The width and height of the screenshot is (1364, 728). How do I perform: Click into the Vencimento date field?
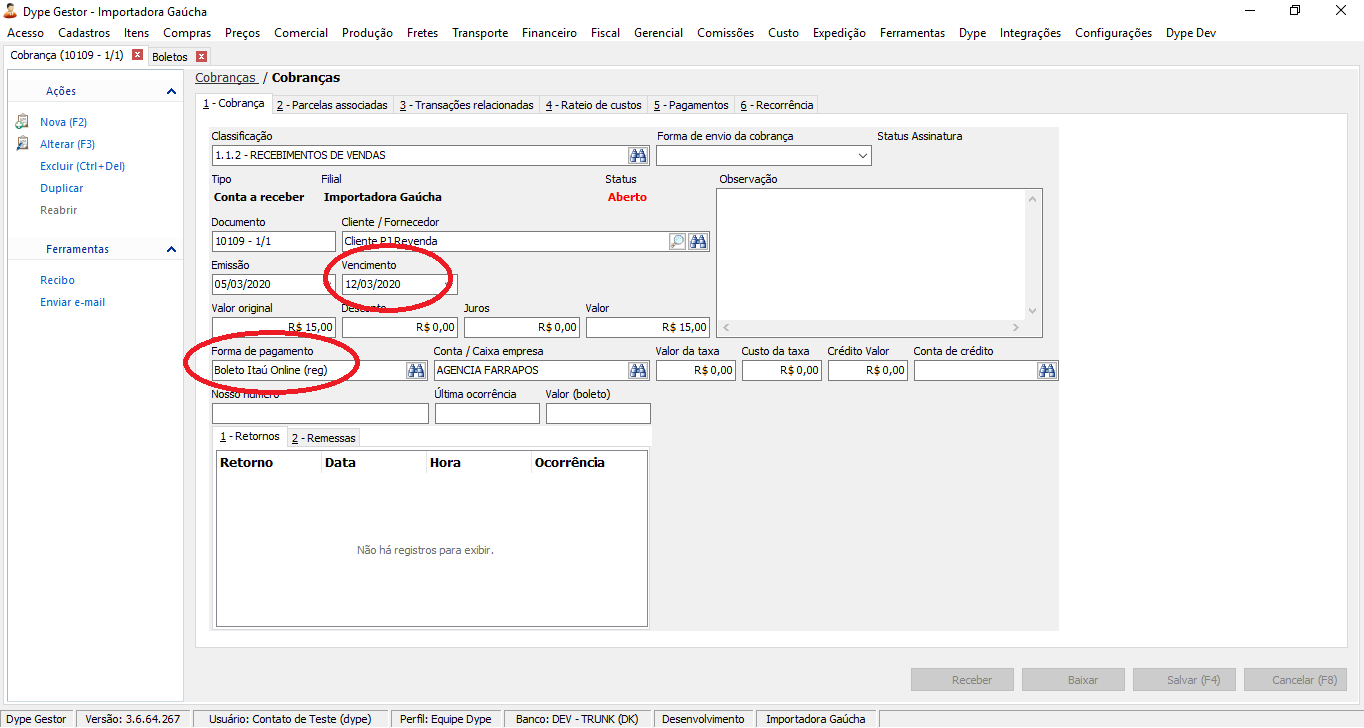click(x=400, y=284)
